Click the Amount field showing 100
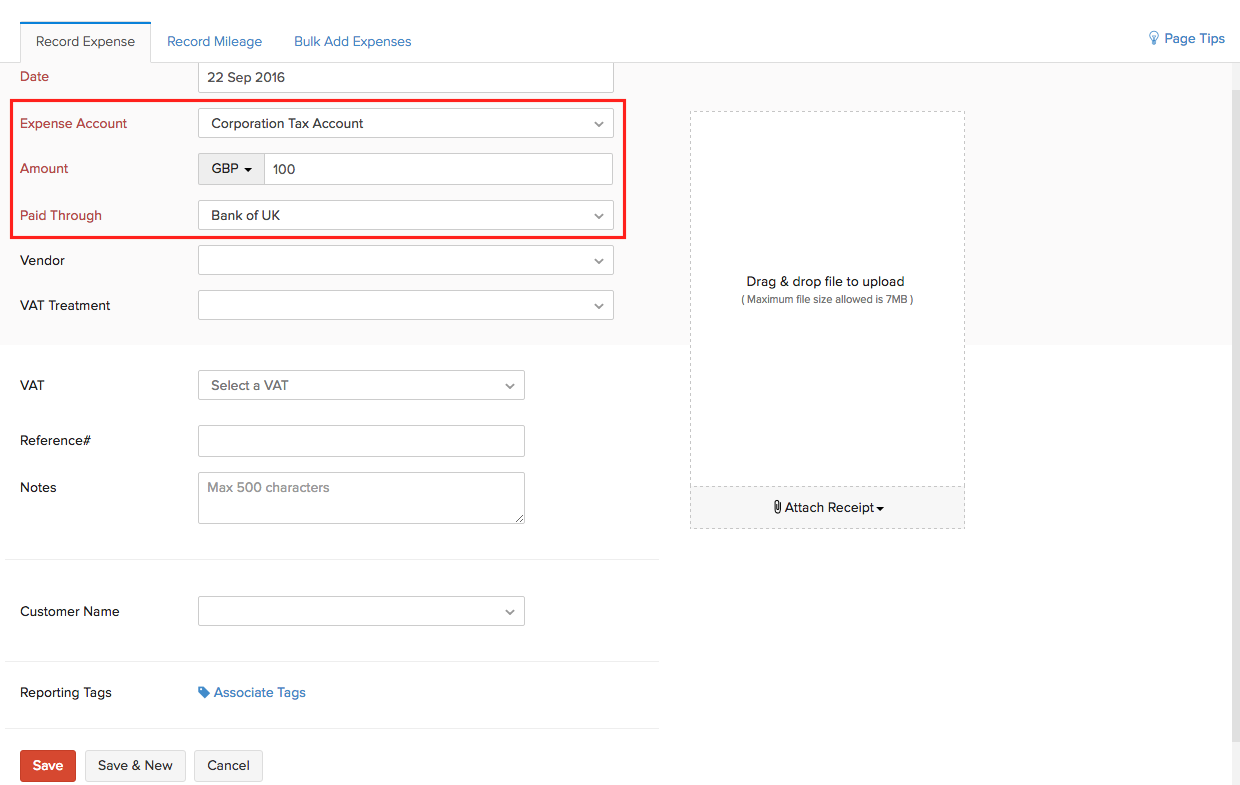Screen dimensions: 1240x785 click(438, 169)
